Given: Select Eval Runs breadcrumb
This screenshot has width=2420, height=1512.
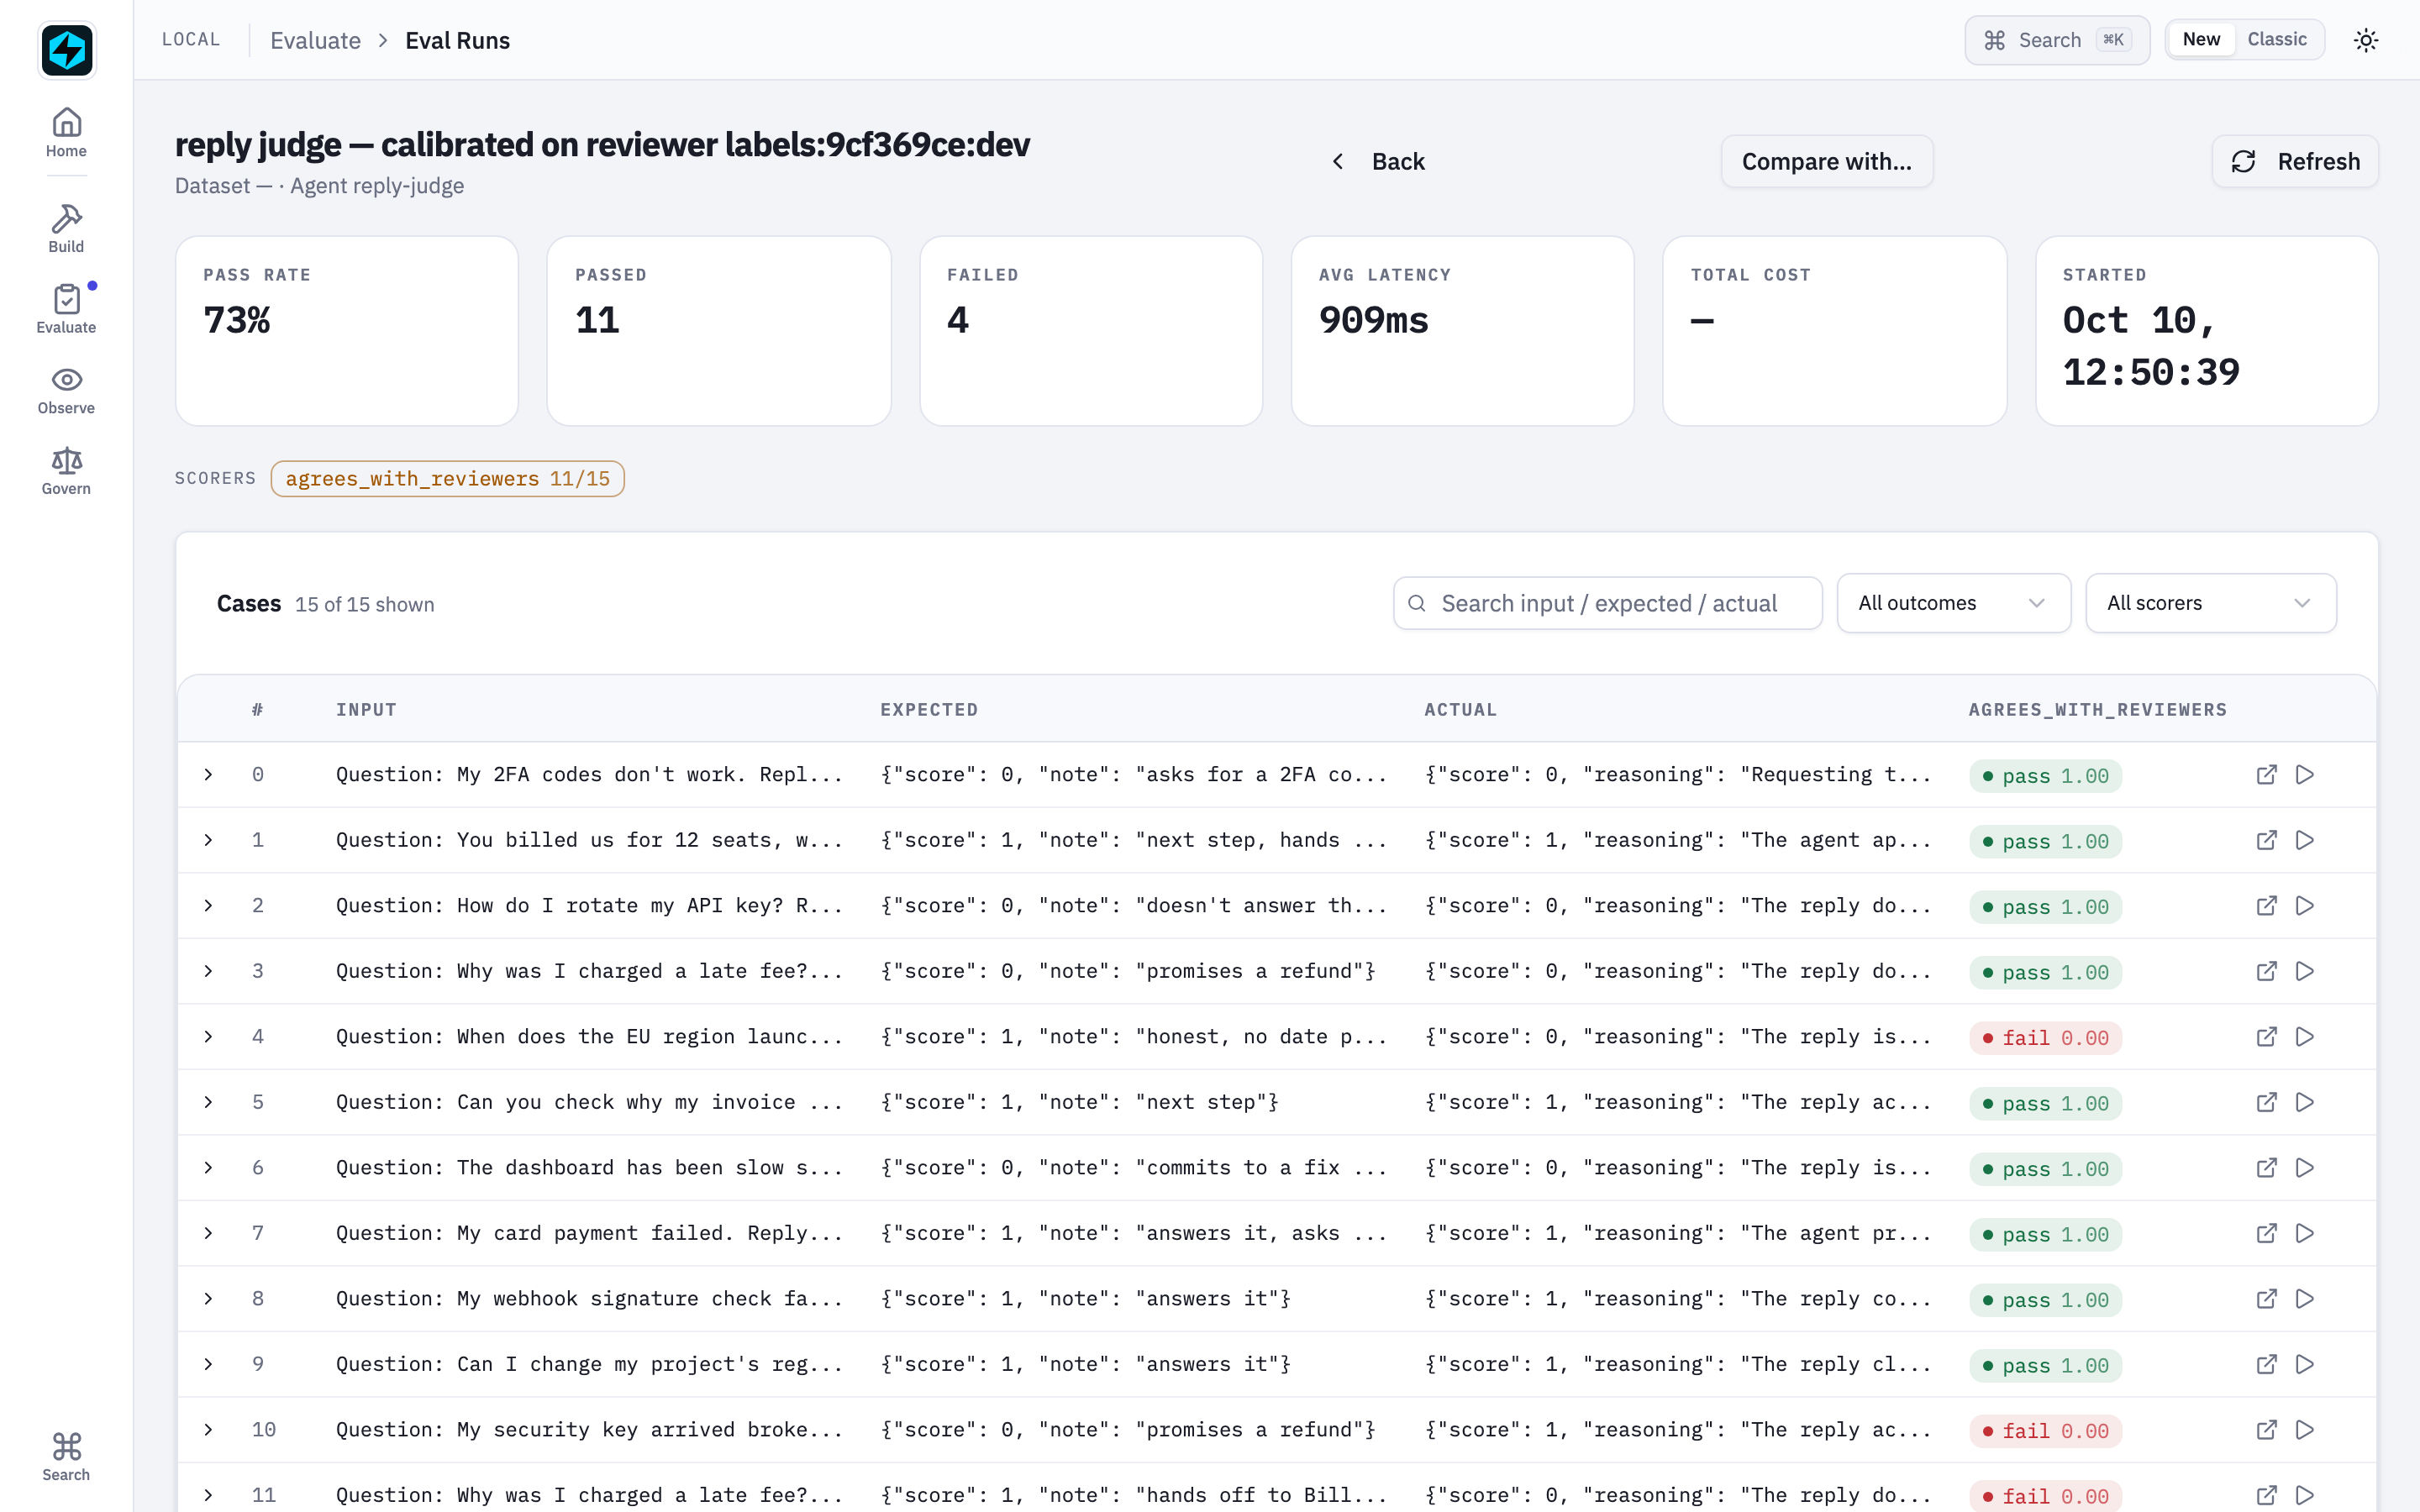Looking at the screenshot, I should (x=457, y=40).
